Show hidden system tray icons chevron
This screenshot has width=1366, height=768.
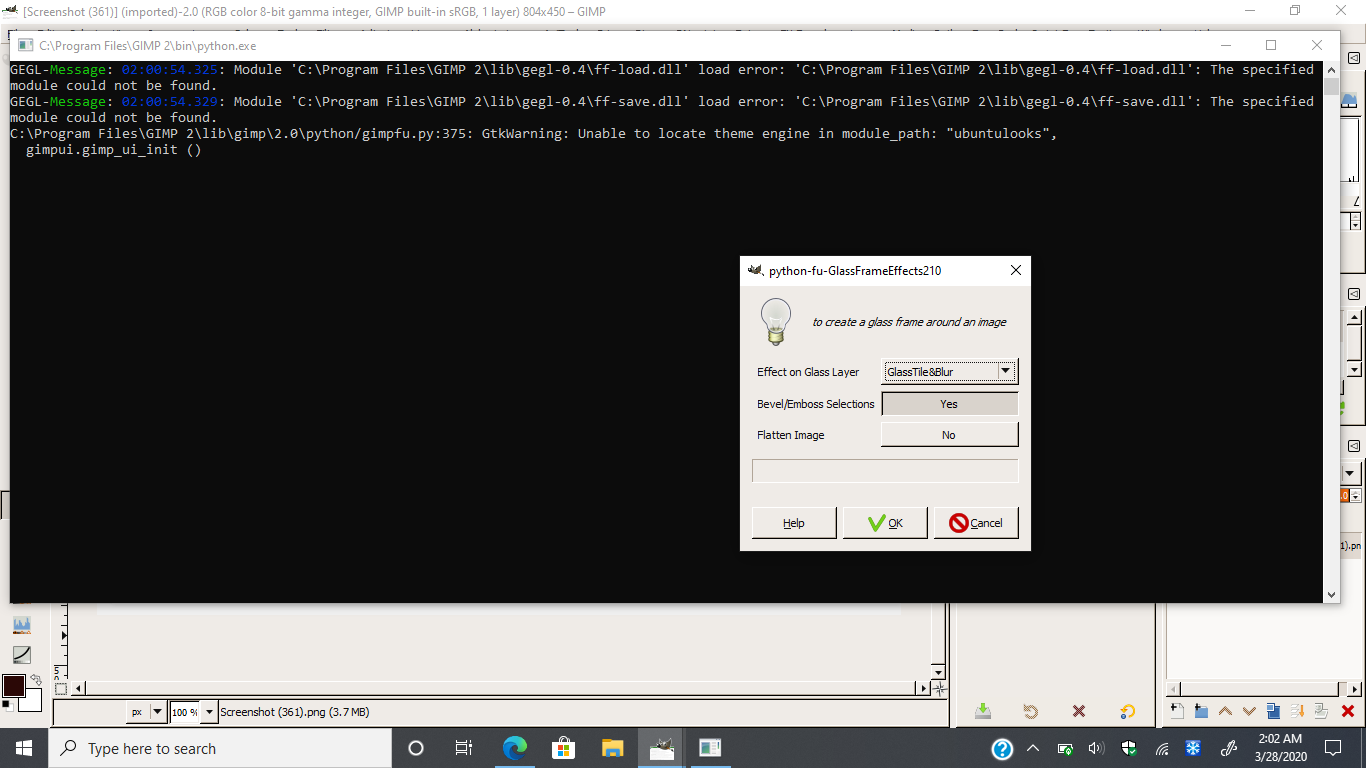click(1033, 748)
